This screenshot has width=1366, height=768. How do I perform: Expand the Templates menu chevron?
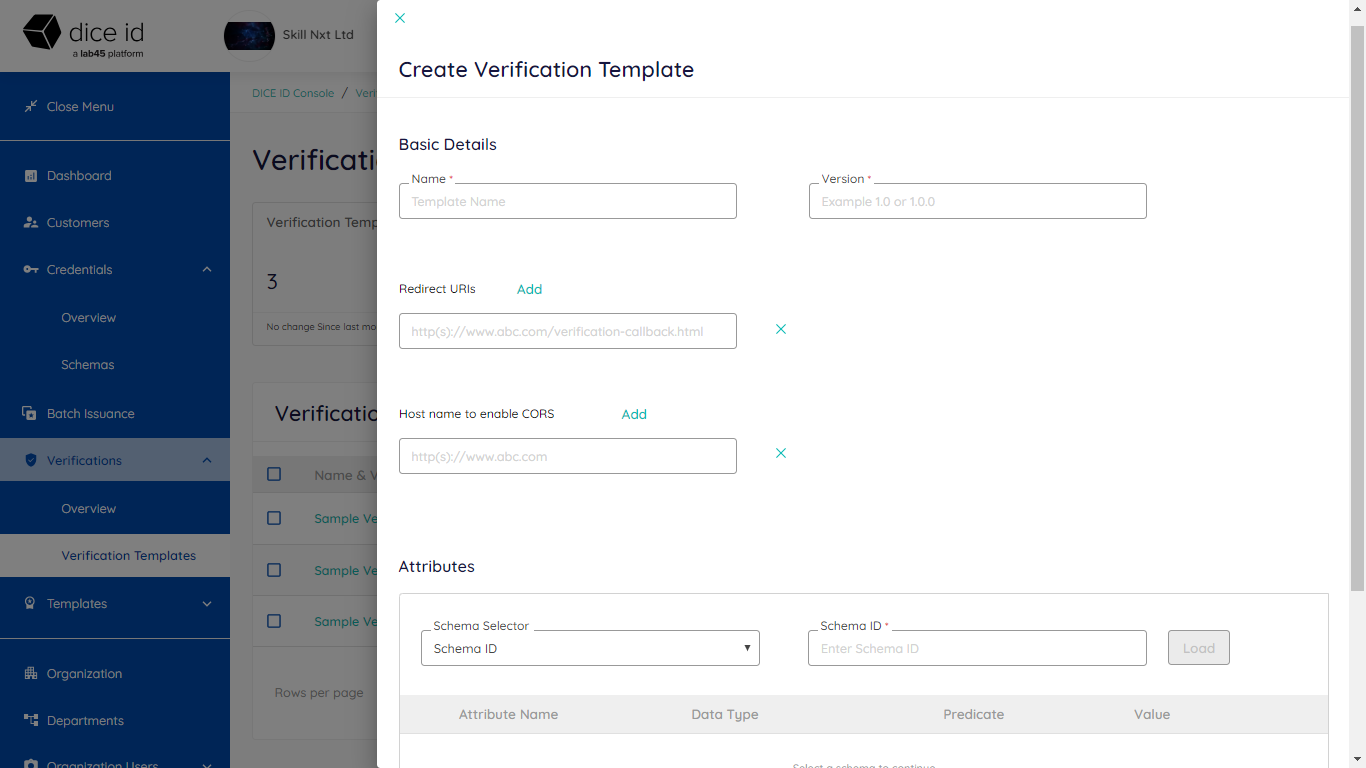pos(207,604)
